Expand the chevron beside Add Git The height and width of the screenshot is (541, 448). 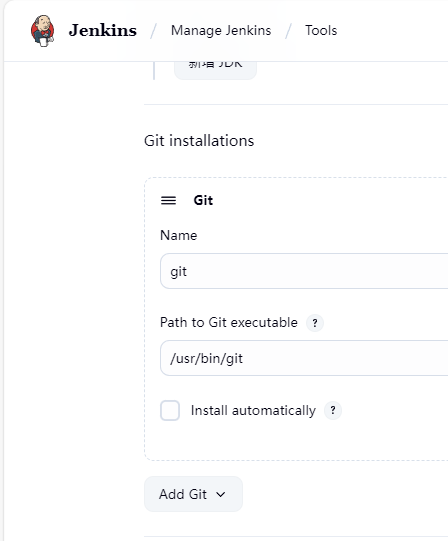tap(221, 494)
